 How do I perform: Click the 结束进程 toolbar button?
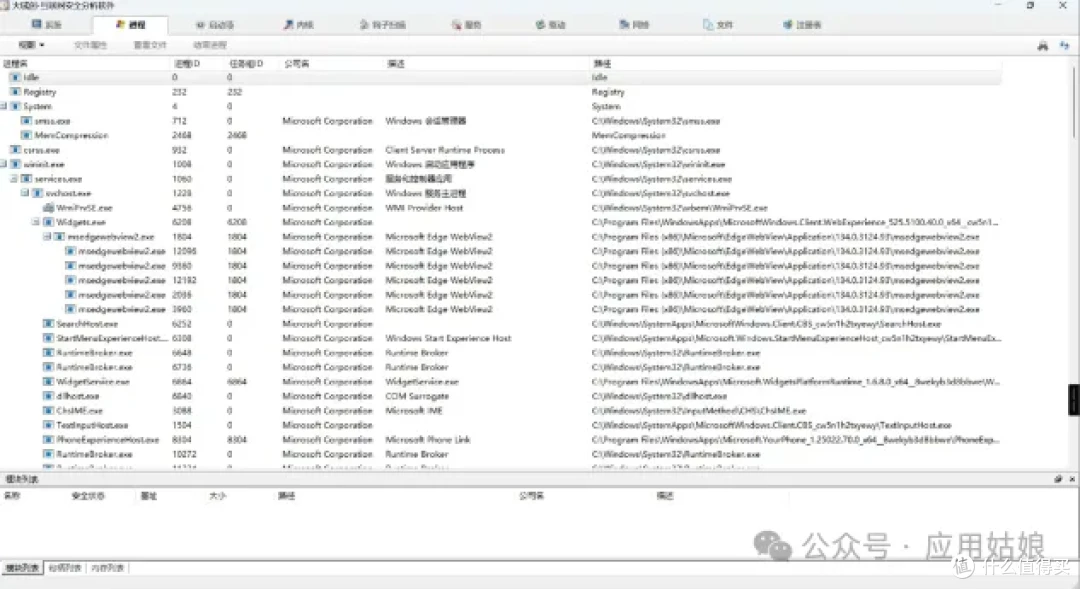point(209,45)
